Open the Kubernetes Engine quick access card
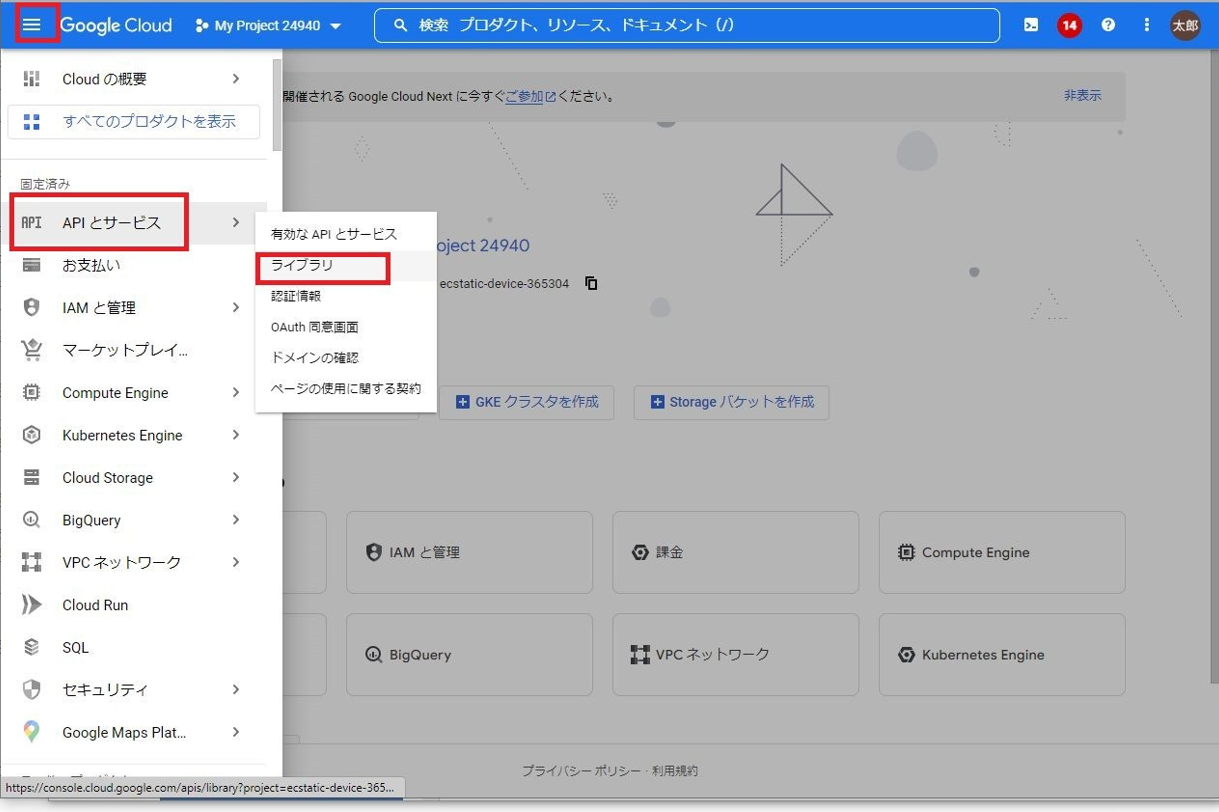 pyautogui.click(x=1002, y=655)
